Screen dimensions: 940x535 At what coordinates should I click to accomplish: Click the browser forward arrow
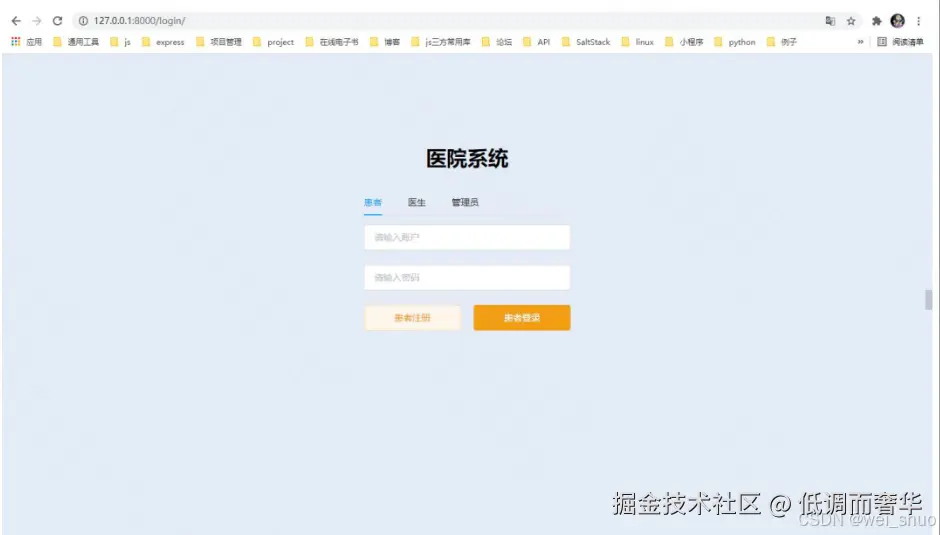pos(37,21)
